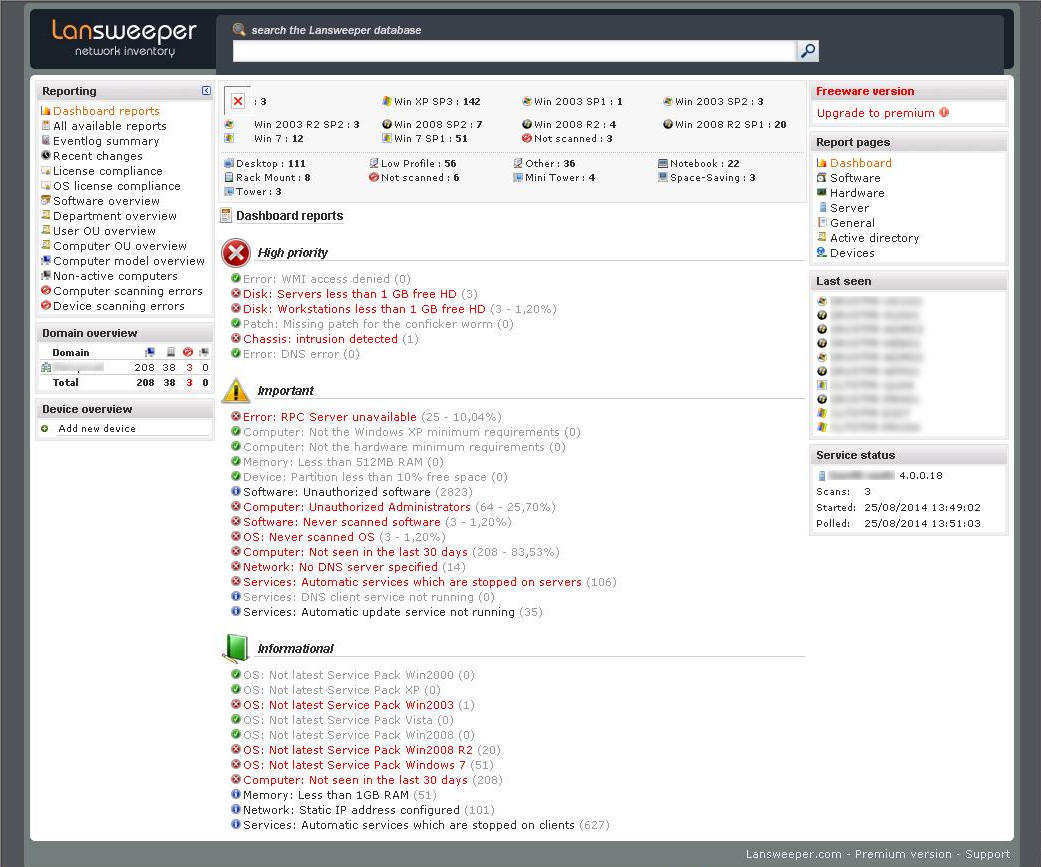Viewport: 1041px width, 867px height.
Task: Click the Win 7 SP1 icon
Action: pyautogui.click(x=387, y=139)
